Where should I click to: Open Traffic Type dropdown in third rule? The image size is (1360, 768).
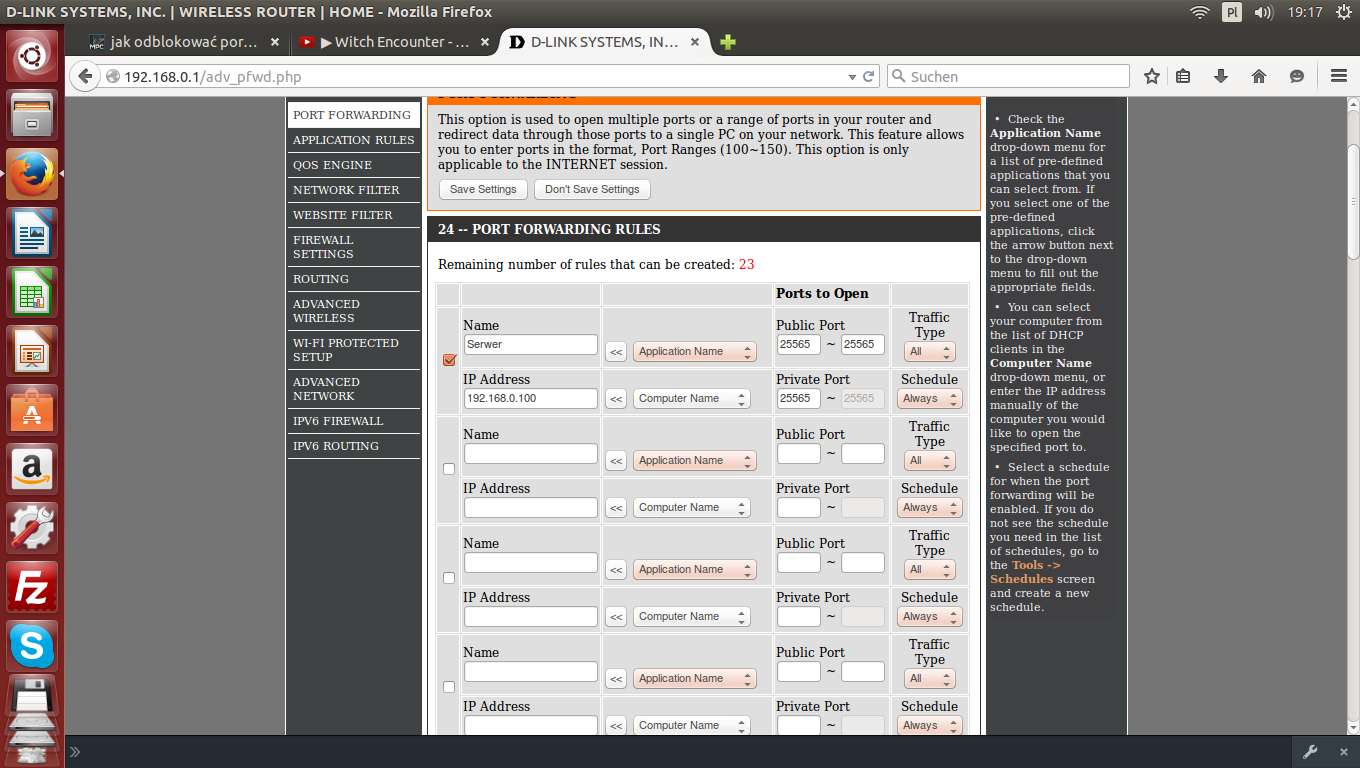929,569
